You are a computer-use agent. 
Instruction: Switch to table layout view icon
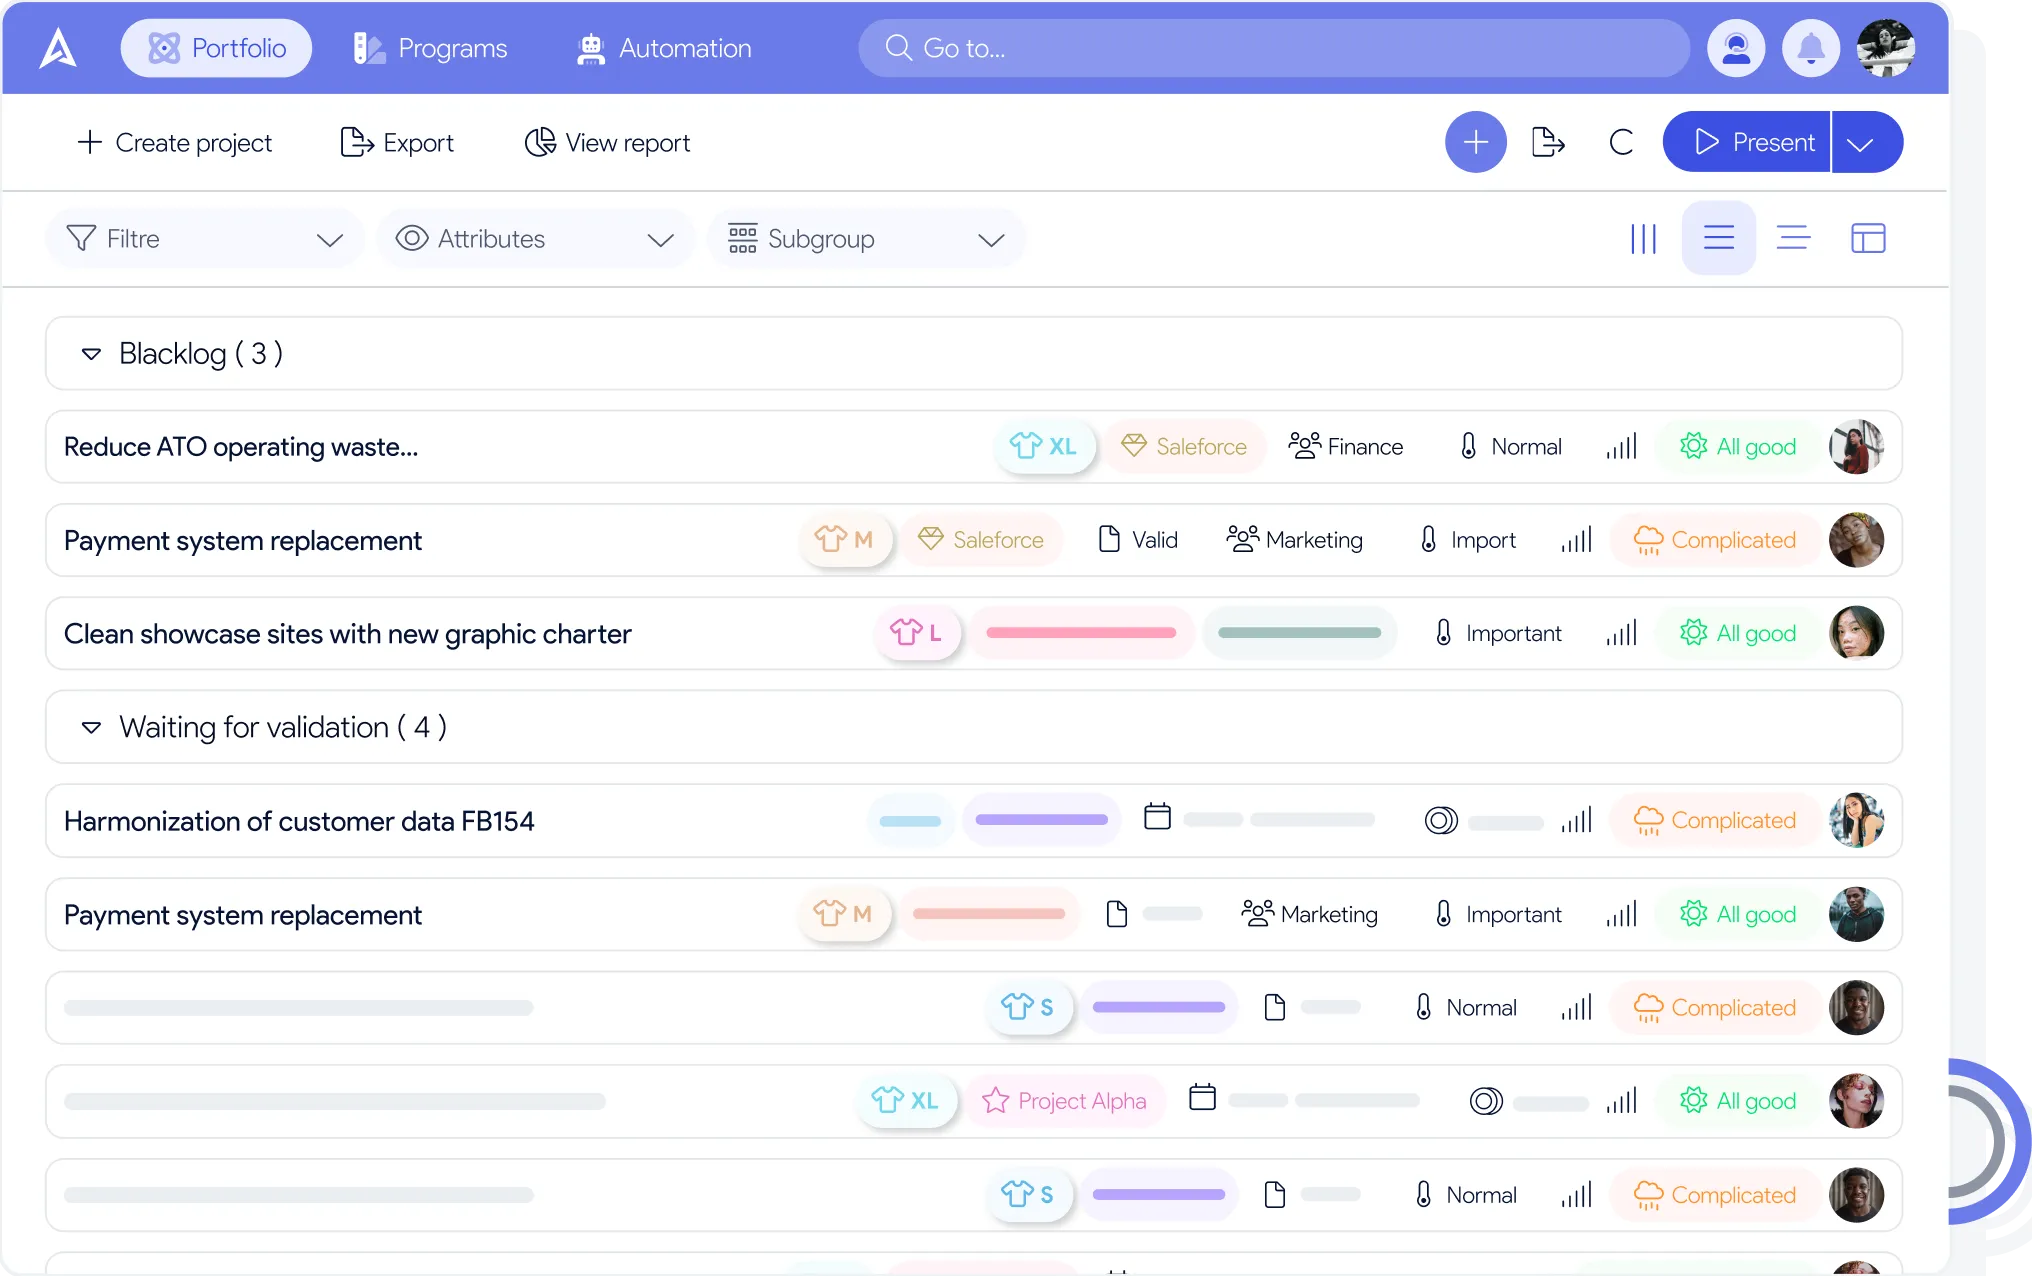pos(1867,238)
